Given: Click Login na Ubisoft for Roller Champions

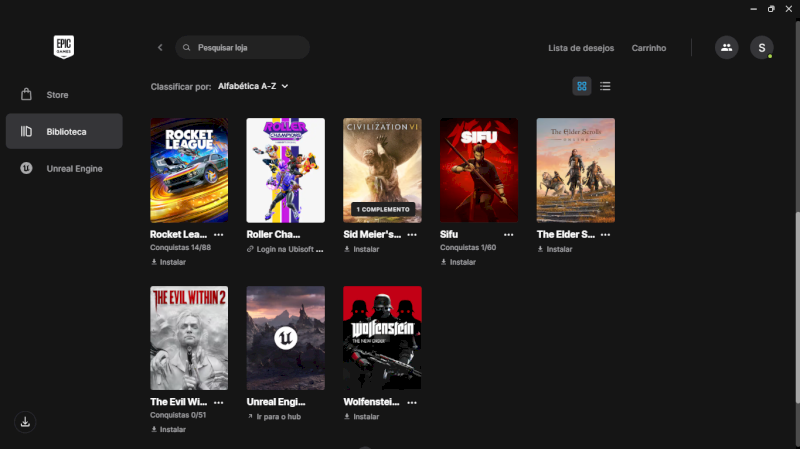Looking at the screenshot, I should tap(285, 250).
